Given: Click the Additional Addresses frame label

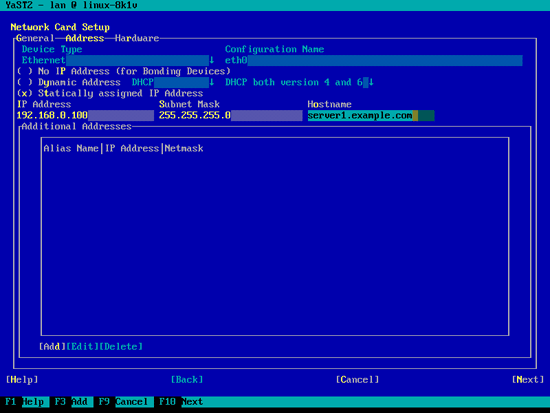Looking at the screenshot, I should 76,126.
